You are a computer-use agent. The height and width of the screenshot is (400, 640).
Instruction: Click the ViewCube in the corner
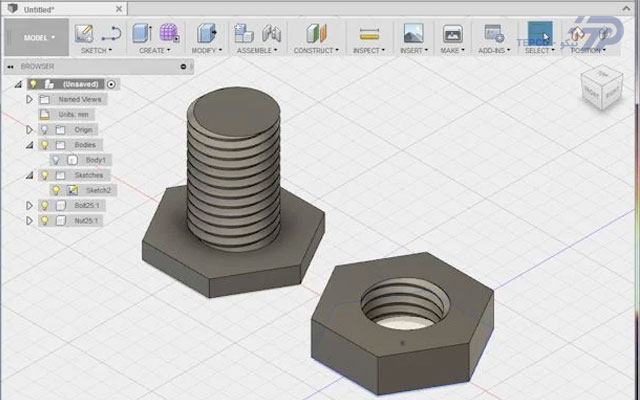pyautogui.click(x=602, y=88)
